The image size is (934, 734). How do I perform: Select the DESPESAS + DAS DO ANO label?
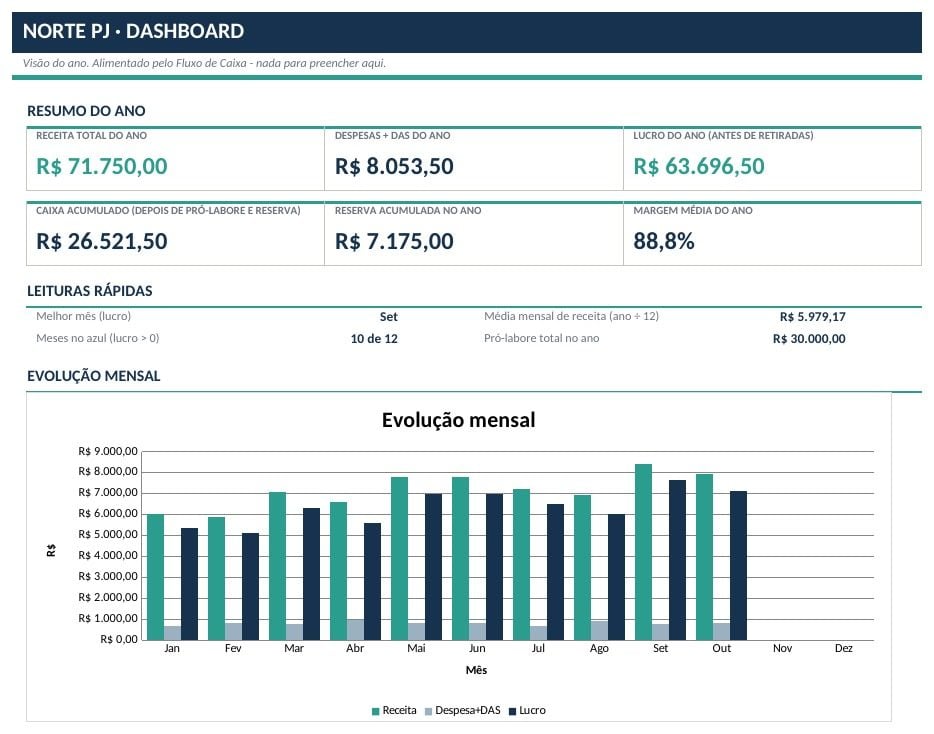392,135
